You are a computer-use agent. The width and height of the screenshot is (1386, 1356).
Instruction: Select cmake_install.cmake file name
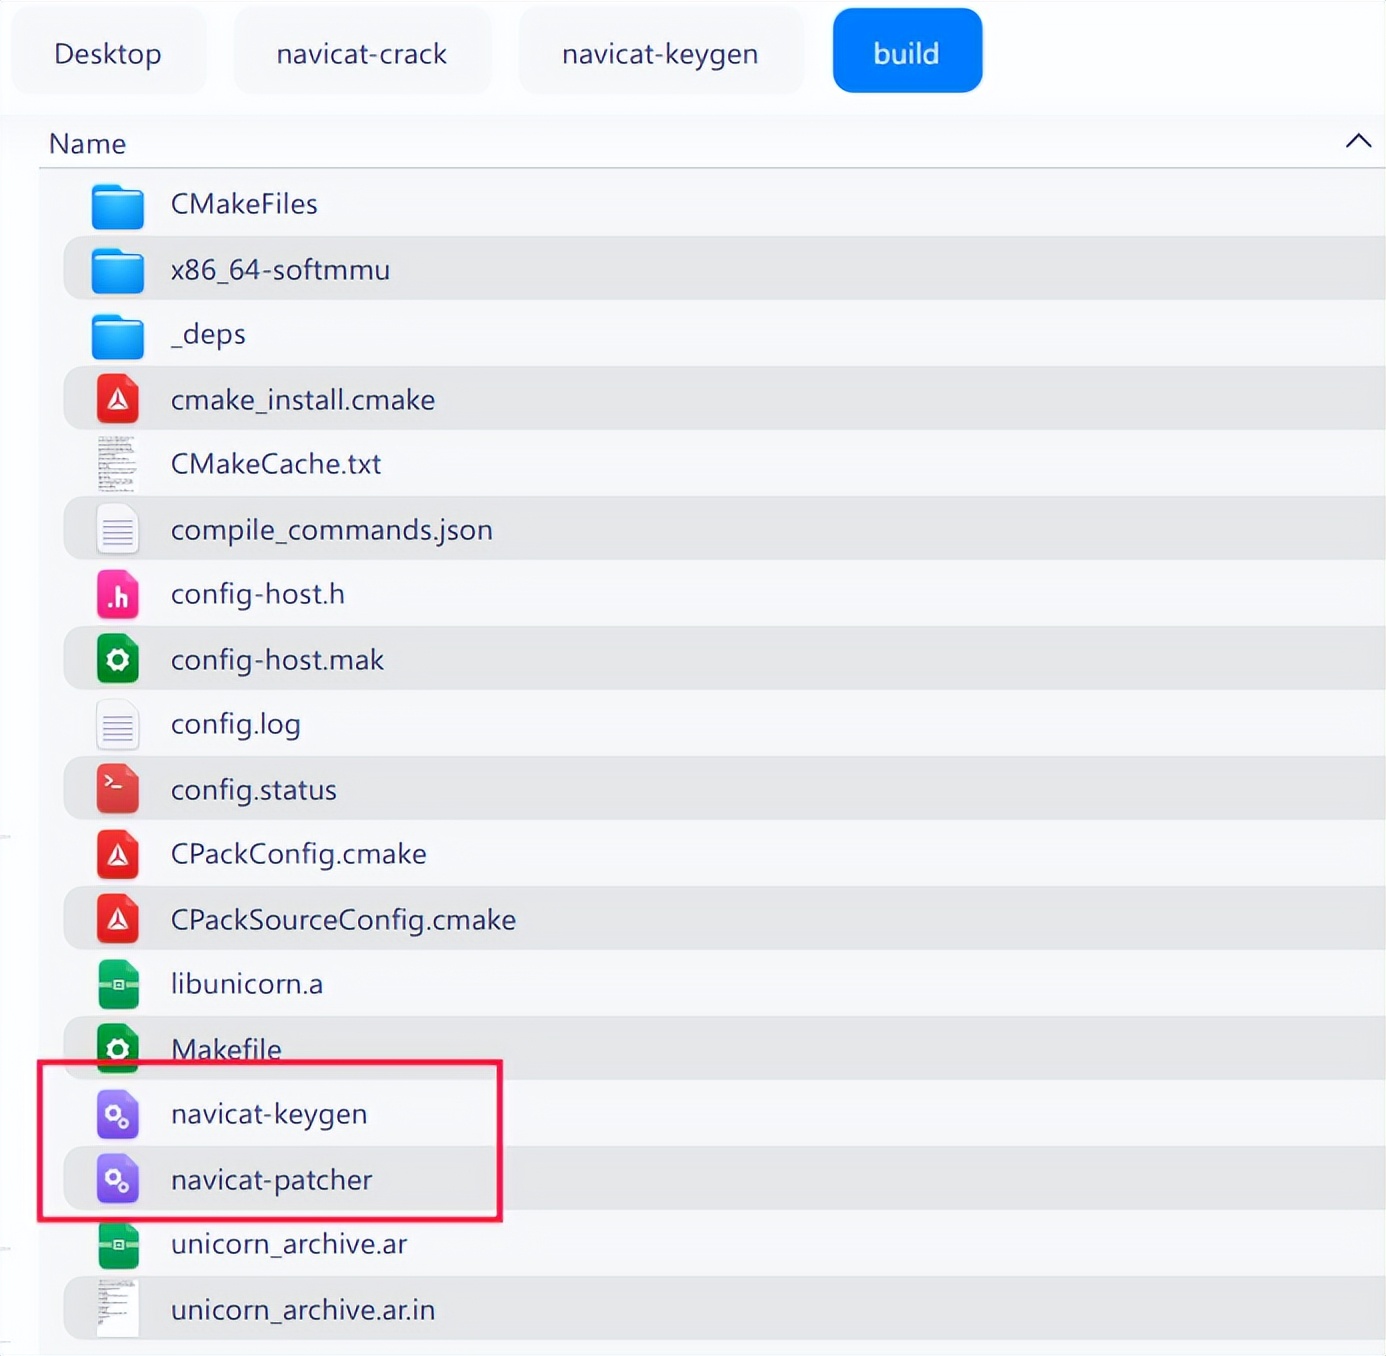pyautogui.click(x=303, y=400)
